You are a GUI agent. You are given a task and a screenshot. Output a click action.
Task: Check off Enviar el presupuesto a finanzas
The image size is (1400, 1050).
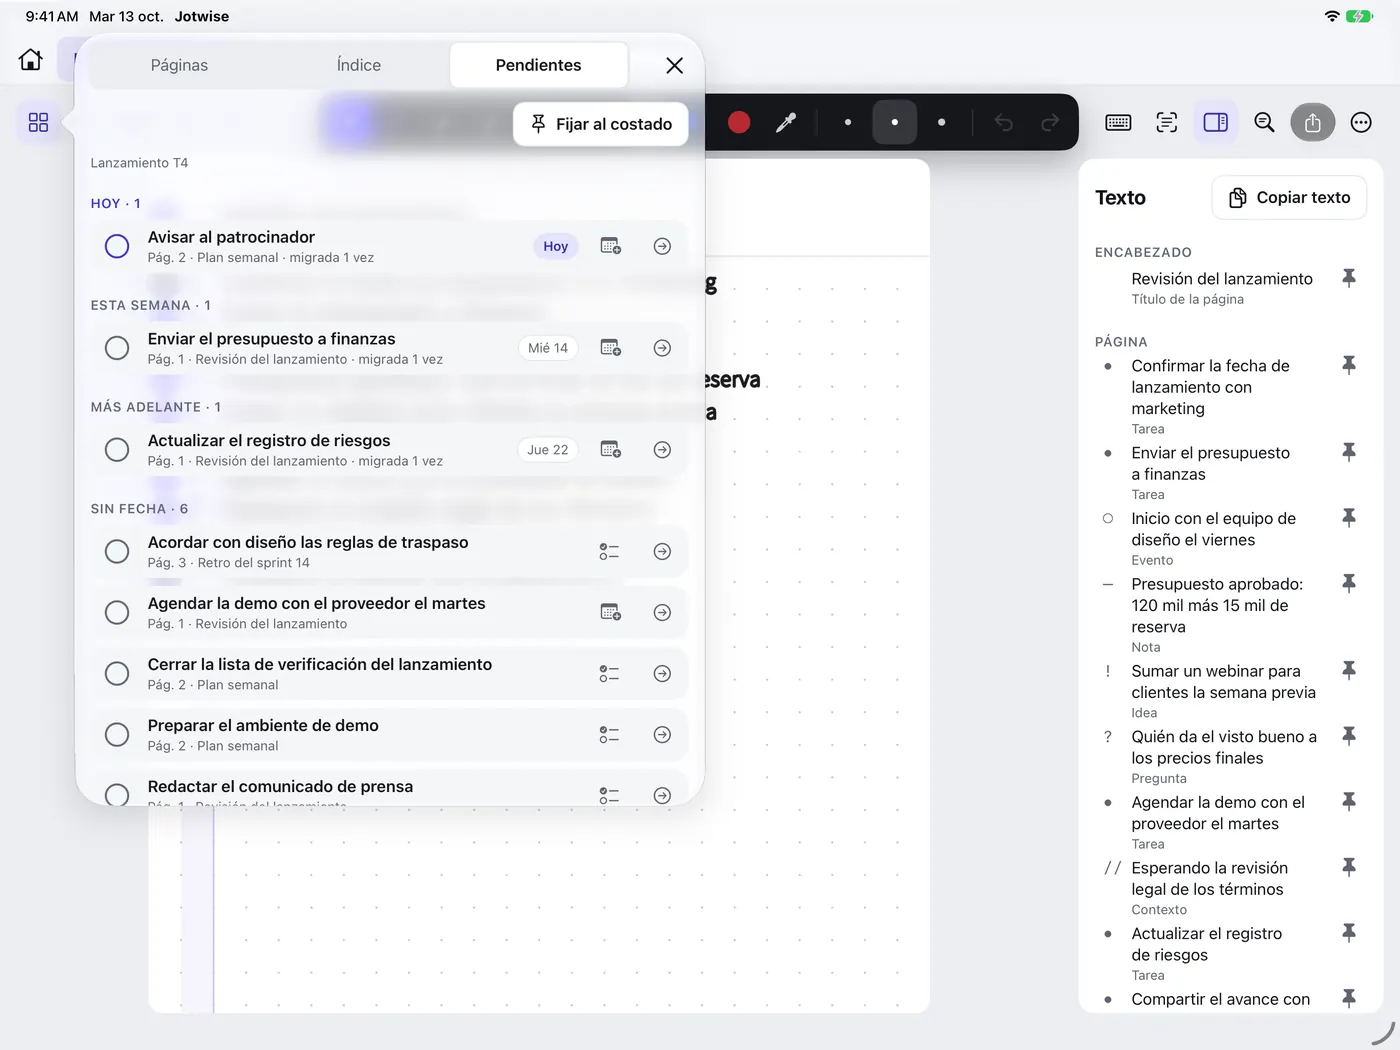click(117, 348)
